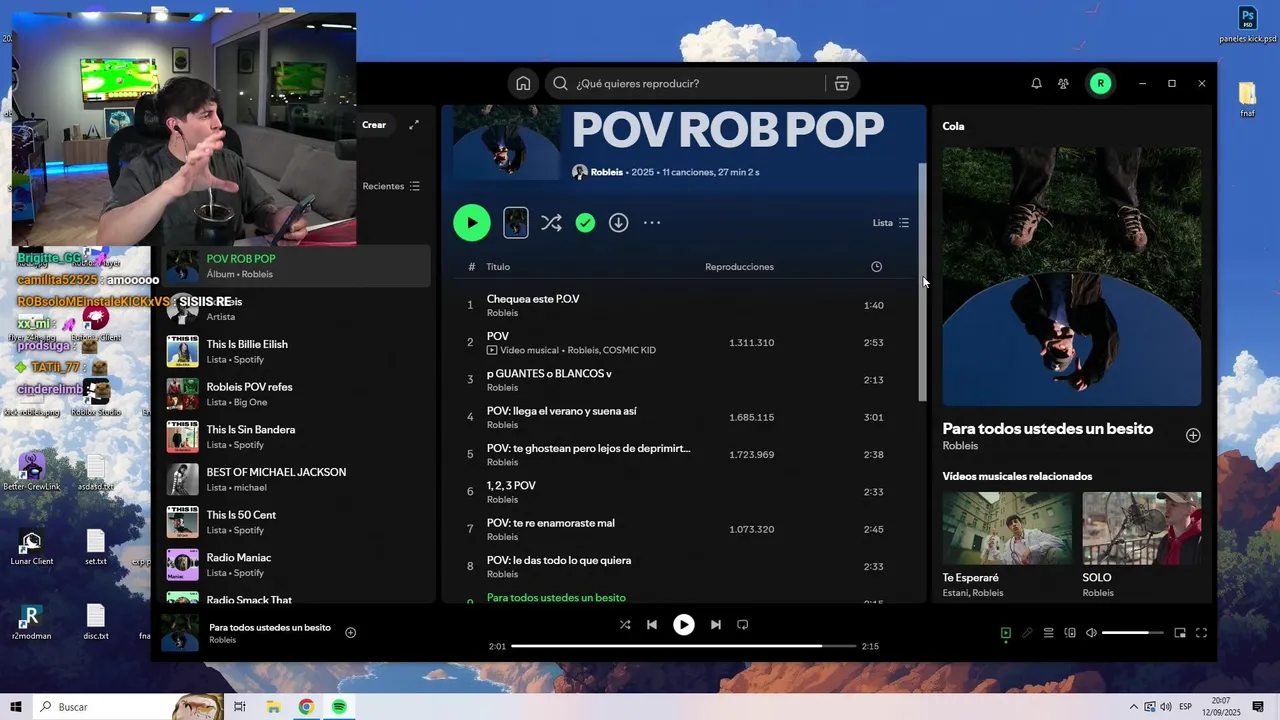1280x720 pixels.
Task: Open the Te Esperaré music video thumbnail
Action: point(1007,528)
